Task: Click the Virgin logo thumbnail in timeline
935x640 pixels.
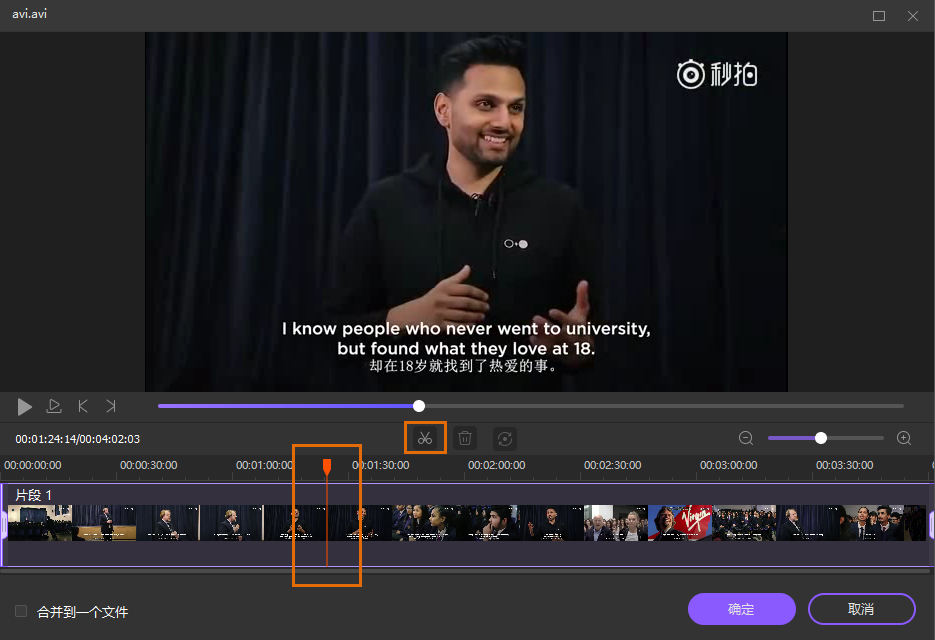Action: (680, 522)
